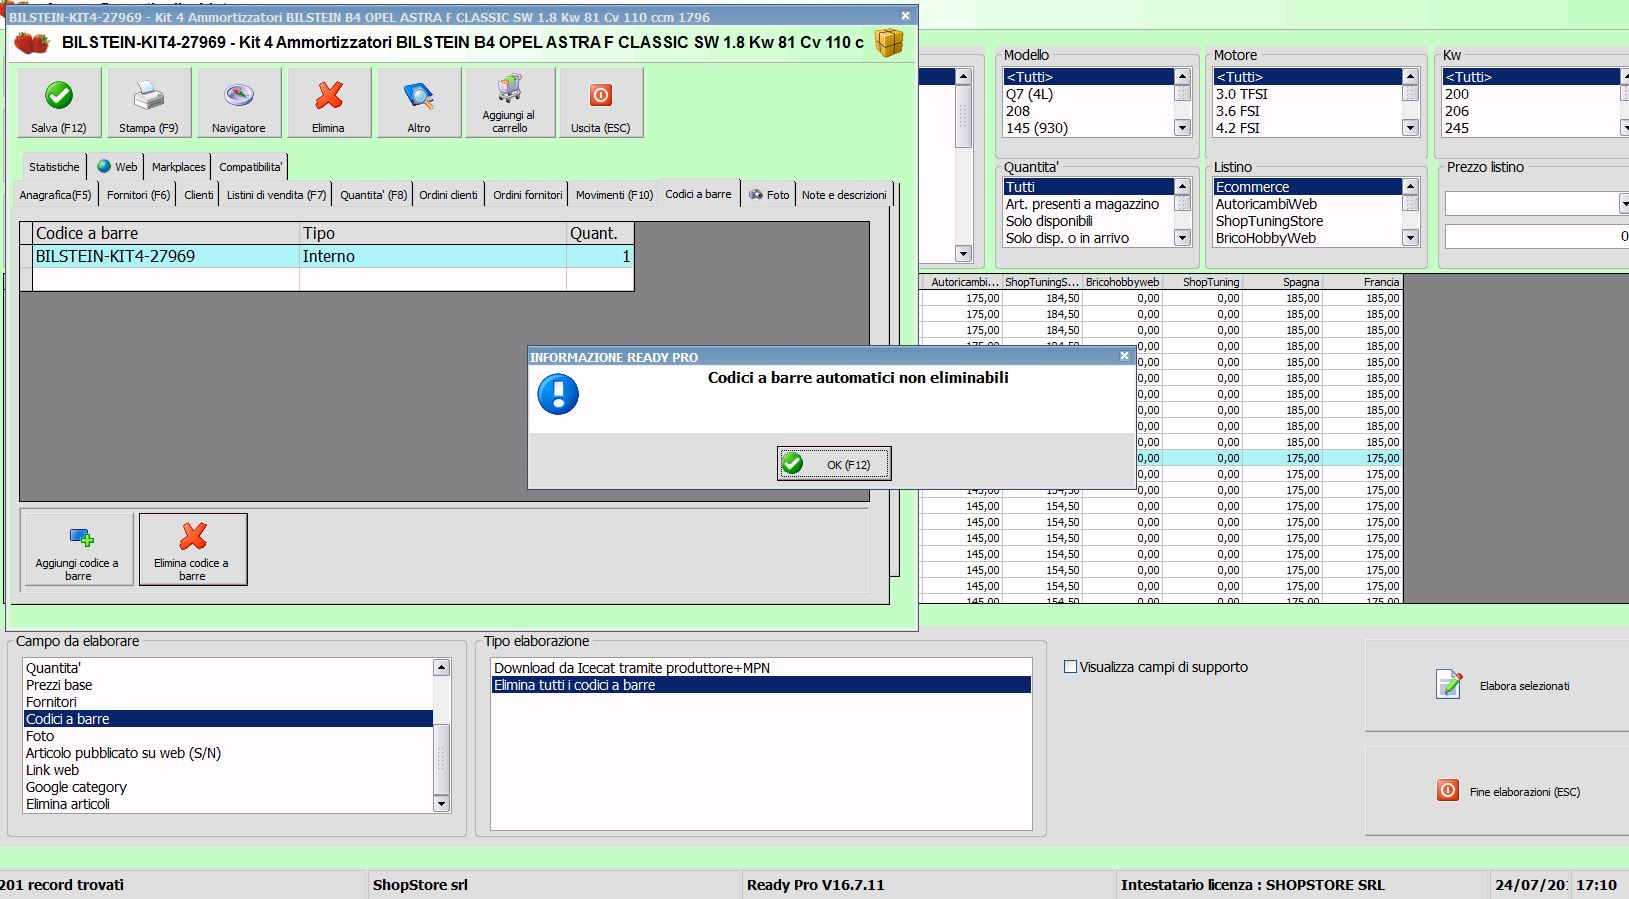The image size is (1629, 899).
Task: Delete article using Elimina red X
Action: (x=328, y=103)
